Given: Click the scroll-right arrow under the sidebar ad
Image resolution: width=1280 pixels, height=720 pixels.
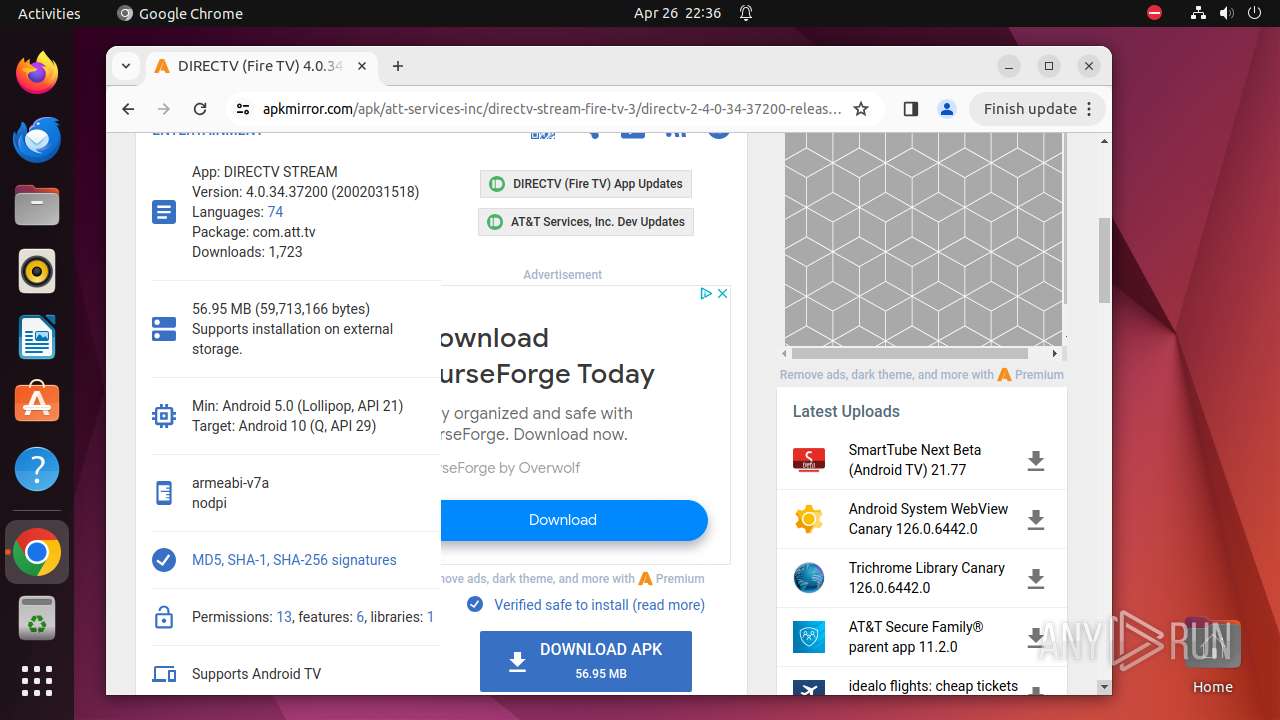Looking at the screenshot, I should (1055, 353).
